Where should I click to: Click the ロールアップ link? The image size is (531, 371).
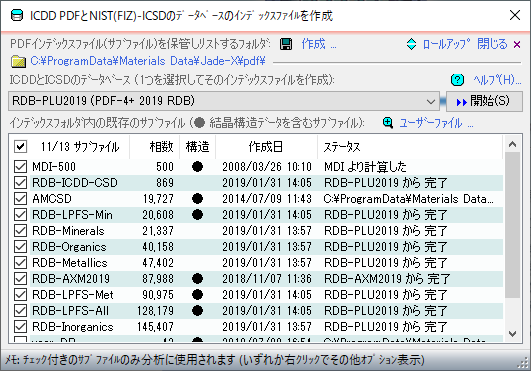446,44
